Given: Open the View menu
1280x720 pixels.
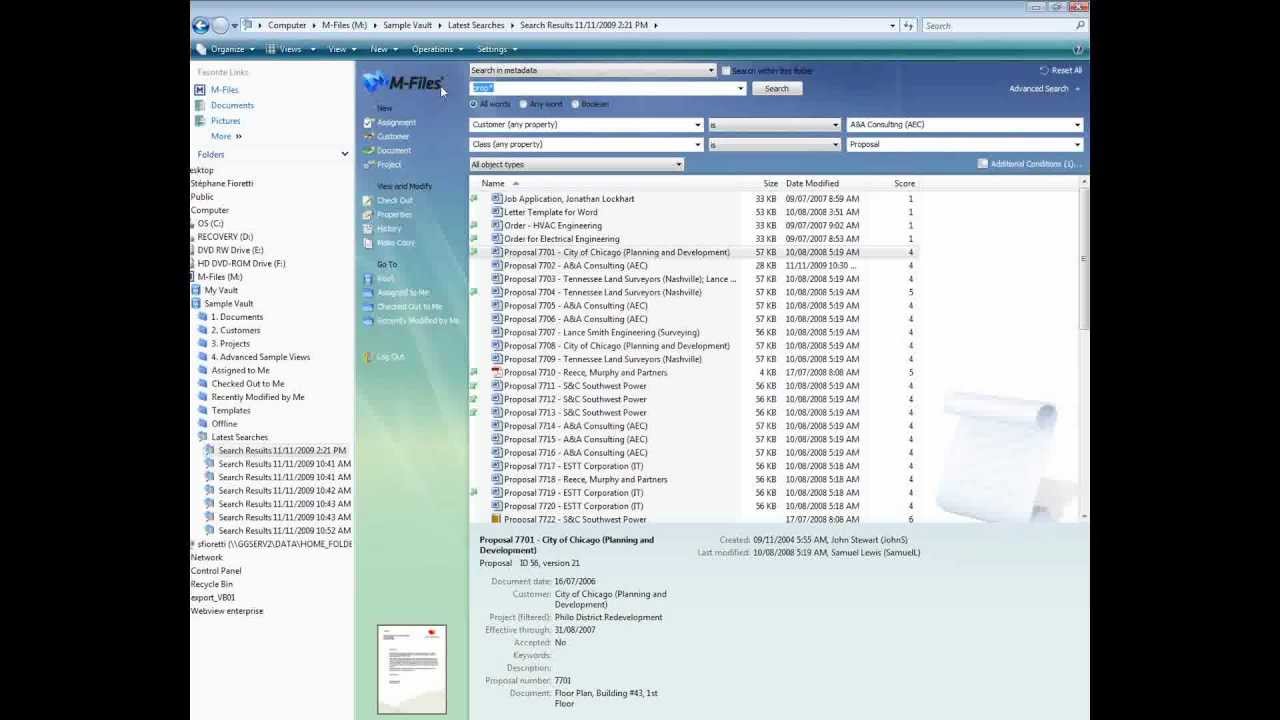Looking at the screenshot, I should tap(341, 49).
